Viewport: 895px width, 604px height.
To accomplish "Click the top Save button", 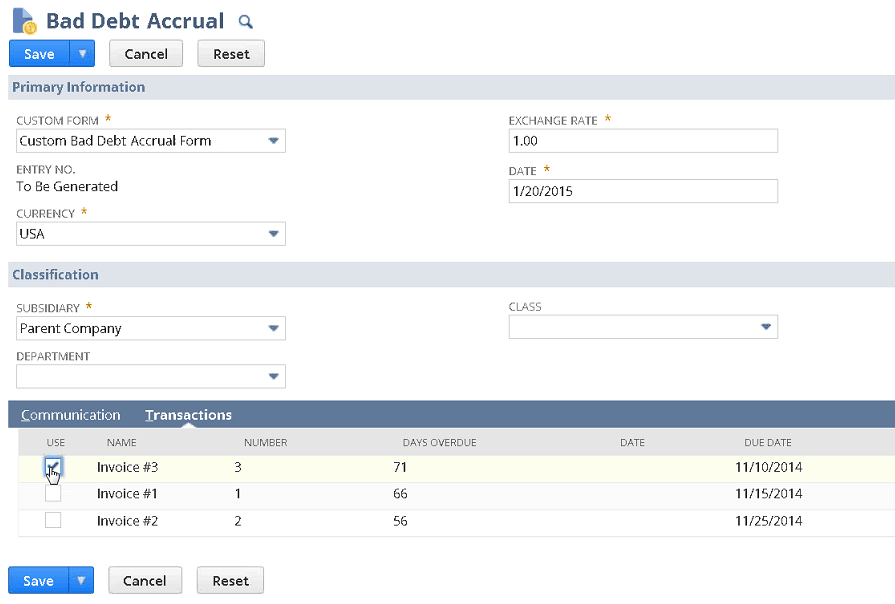I will pyautogui.click(x=39, y=54).
